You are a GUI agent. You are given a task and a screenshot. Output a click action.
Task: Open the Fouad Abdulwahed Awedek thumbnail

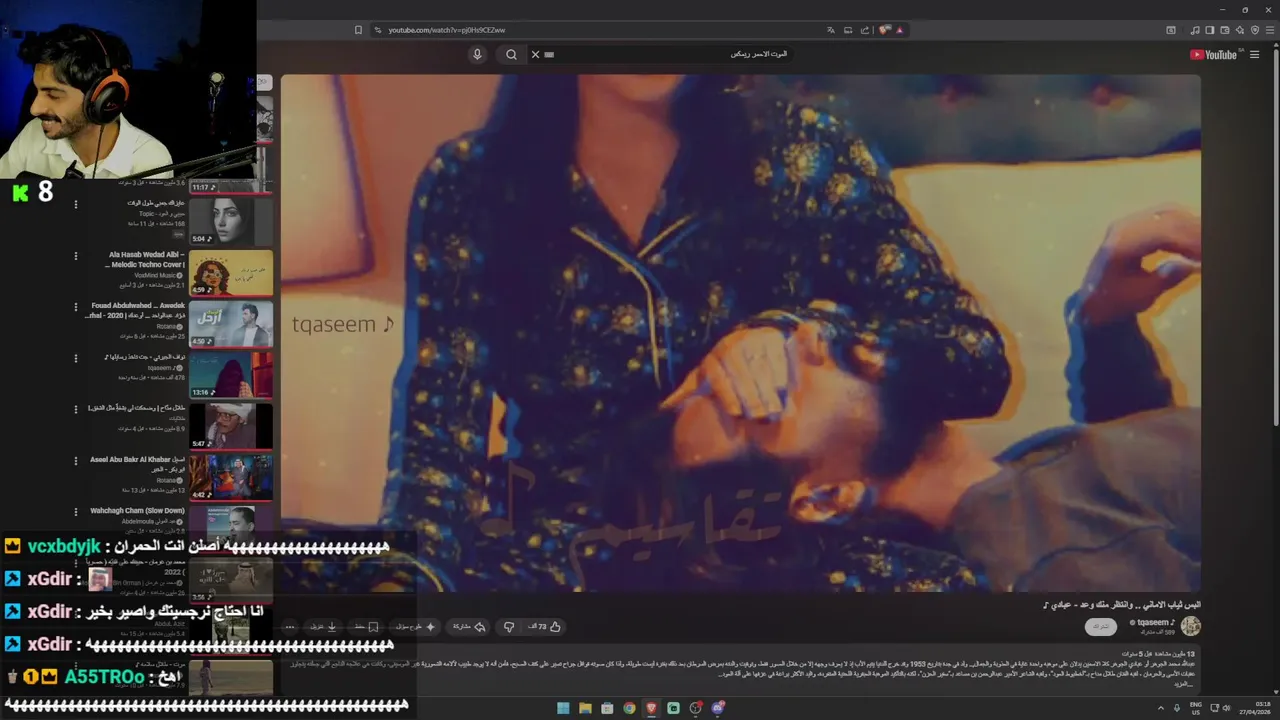[231, 324]
